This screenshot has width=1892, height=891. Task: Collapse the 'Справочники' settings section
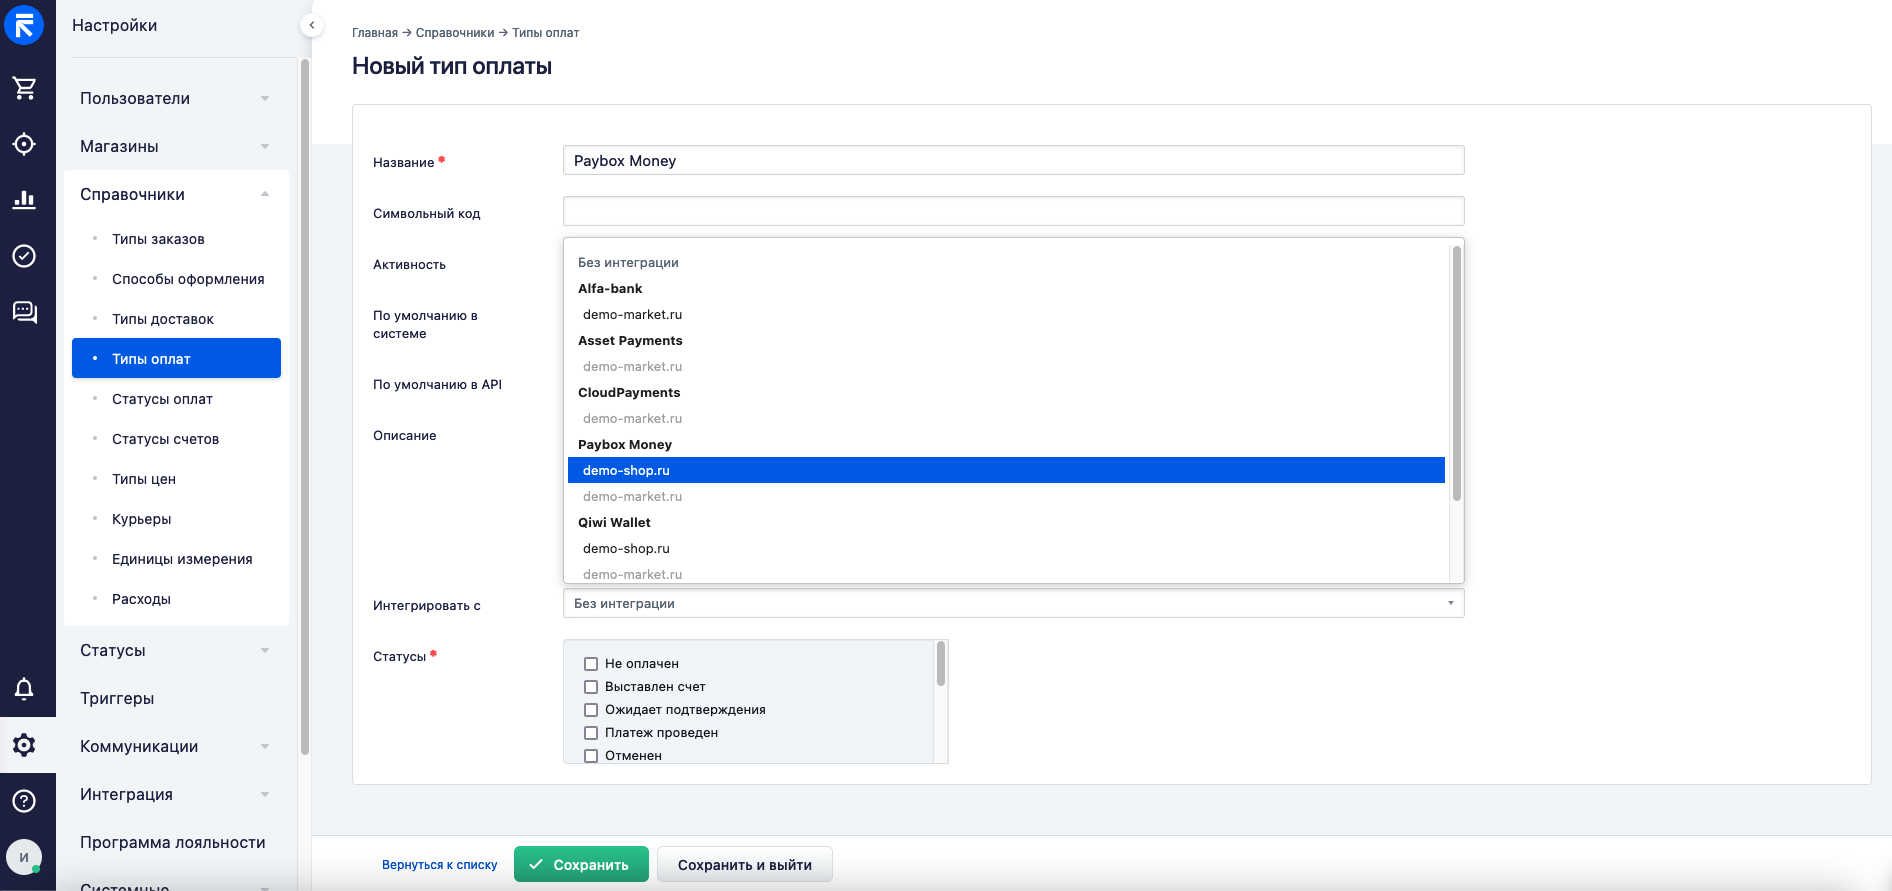pyautogui.click(x=176, y=194)
